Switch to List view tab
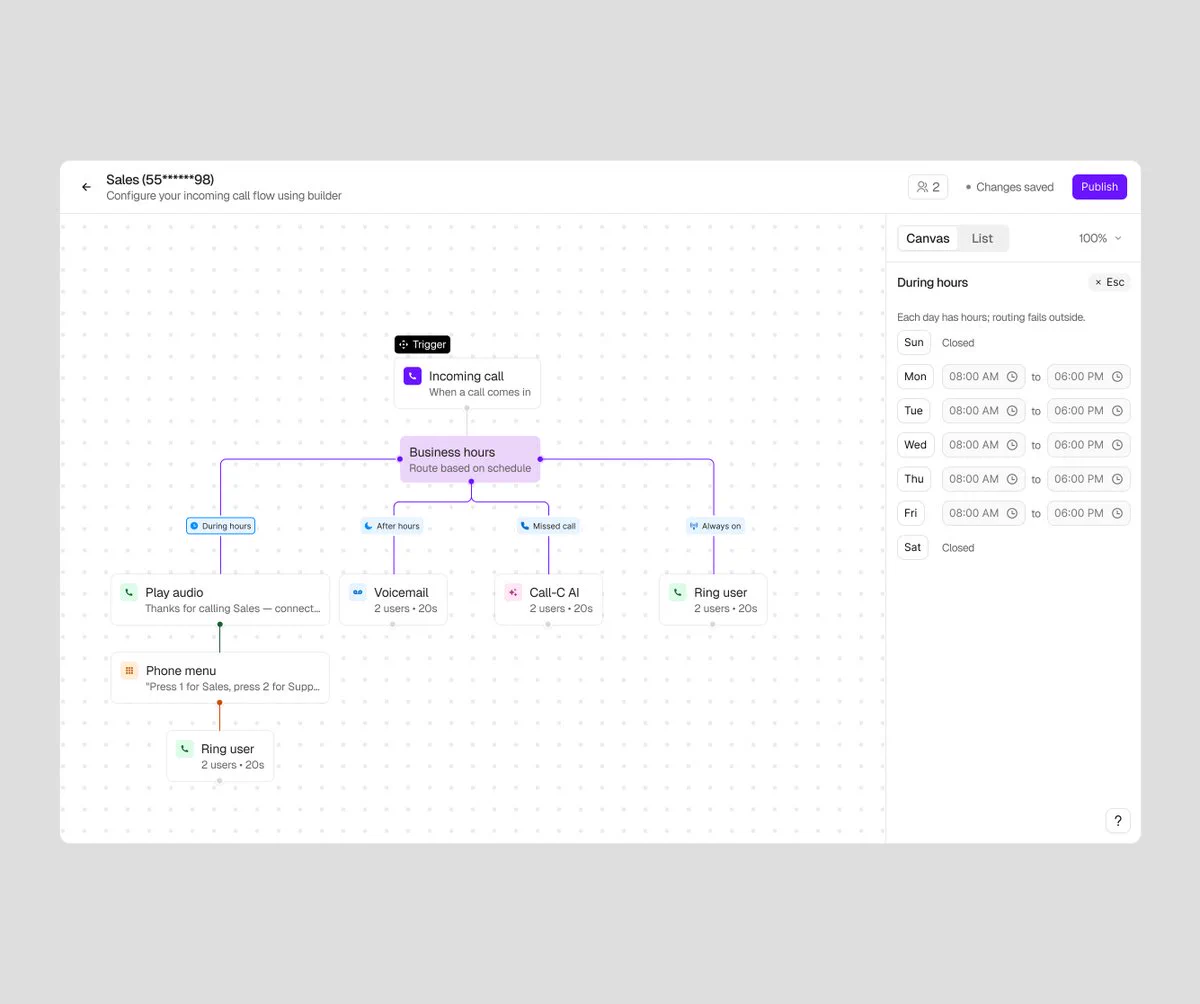 982,238
